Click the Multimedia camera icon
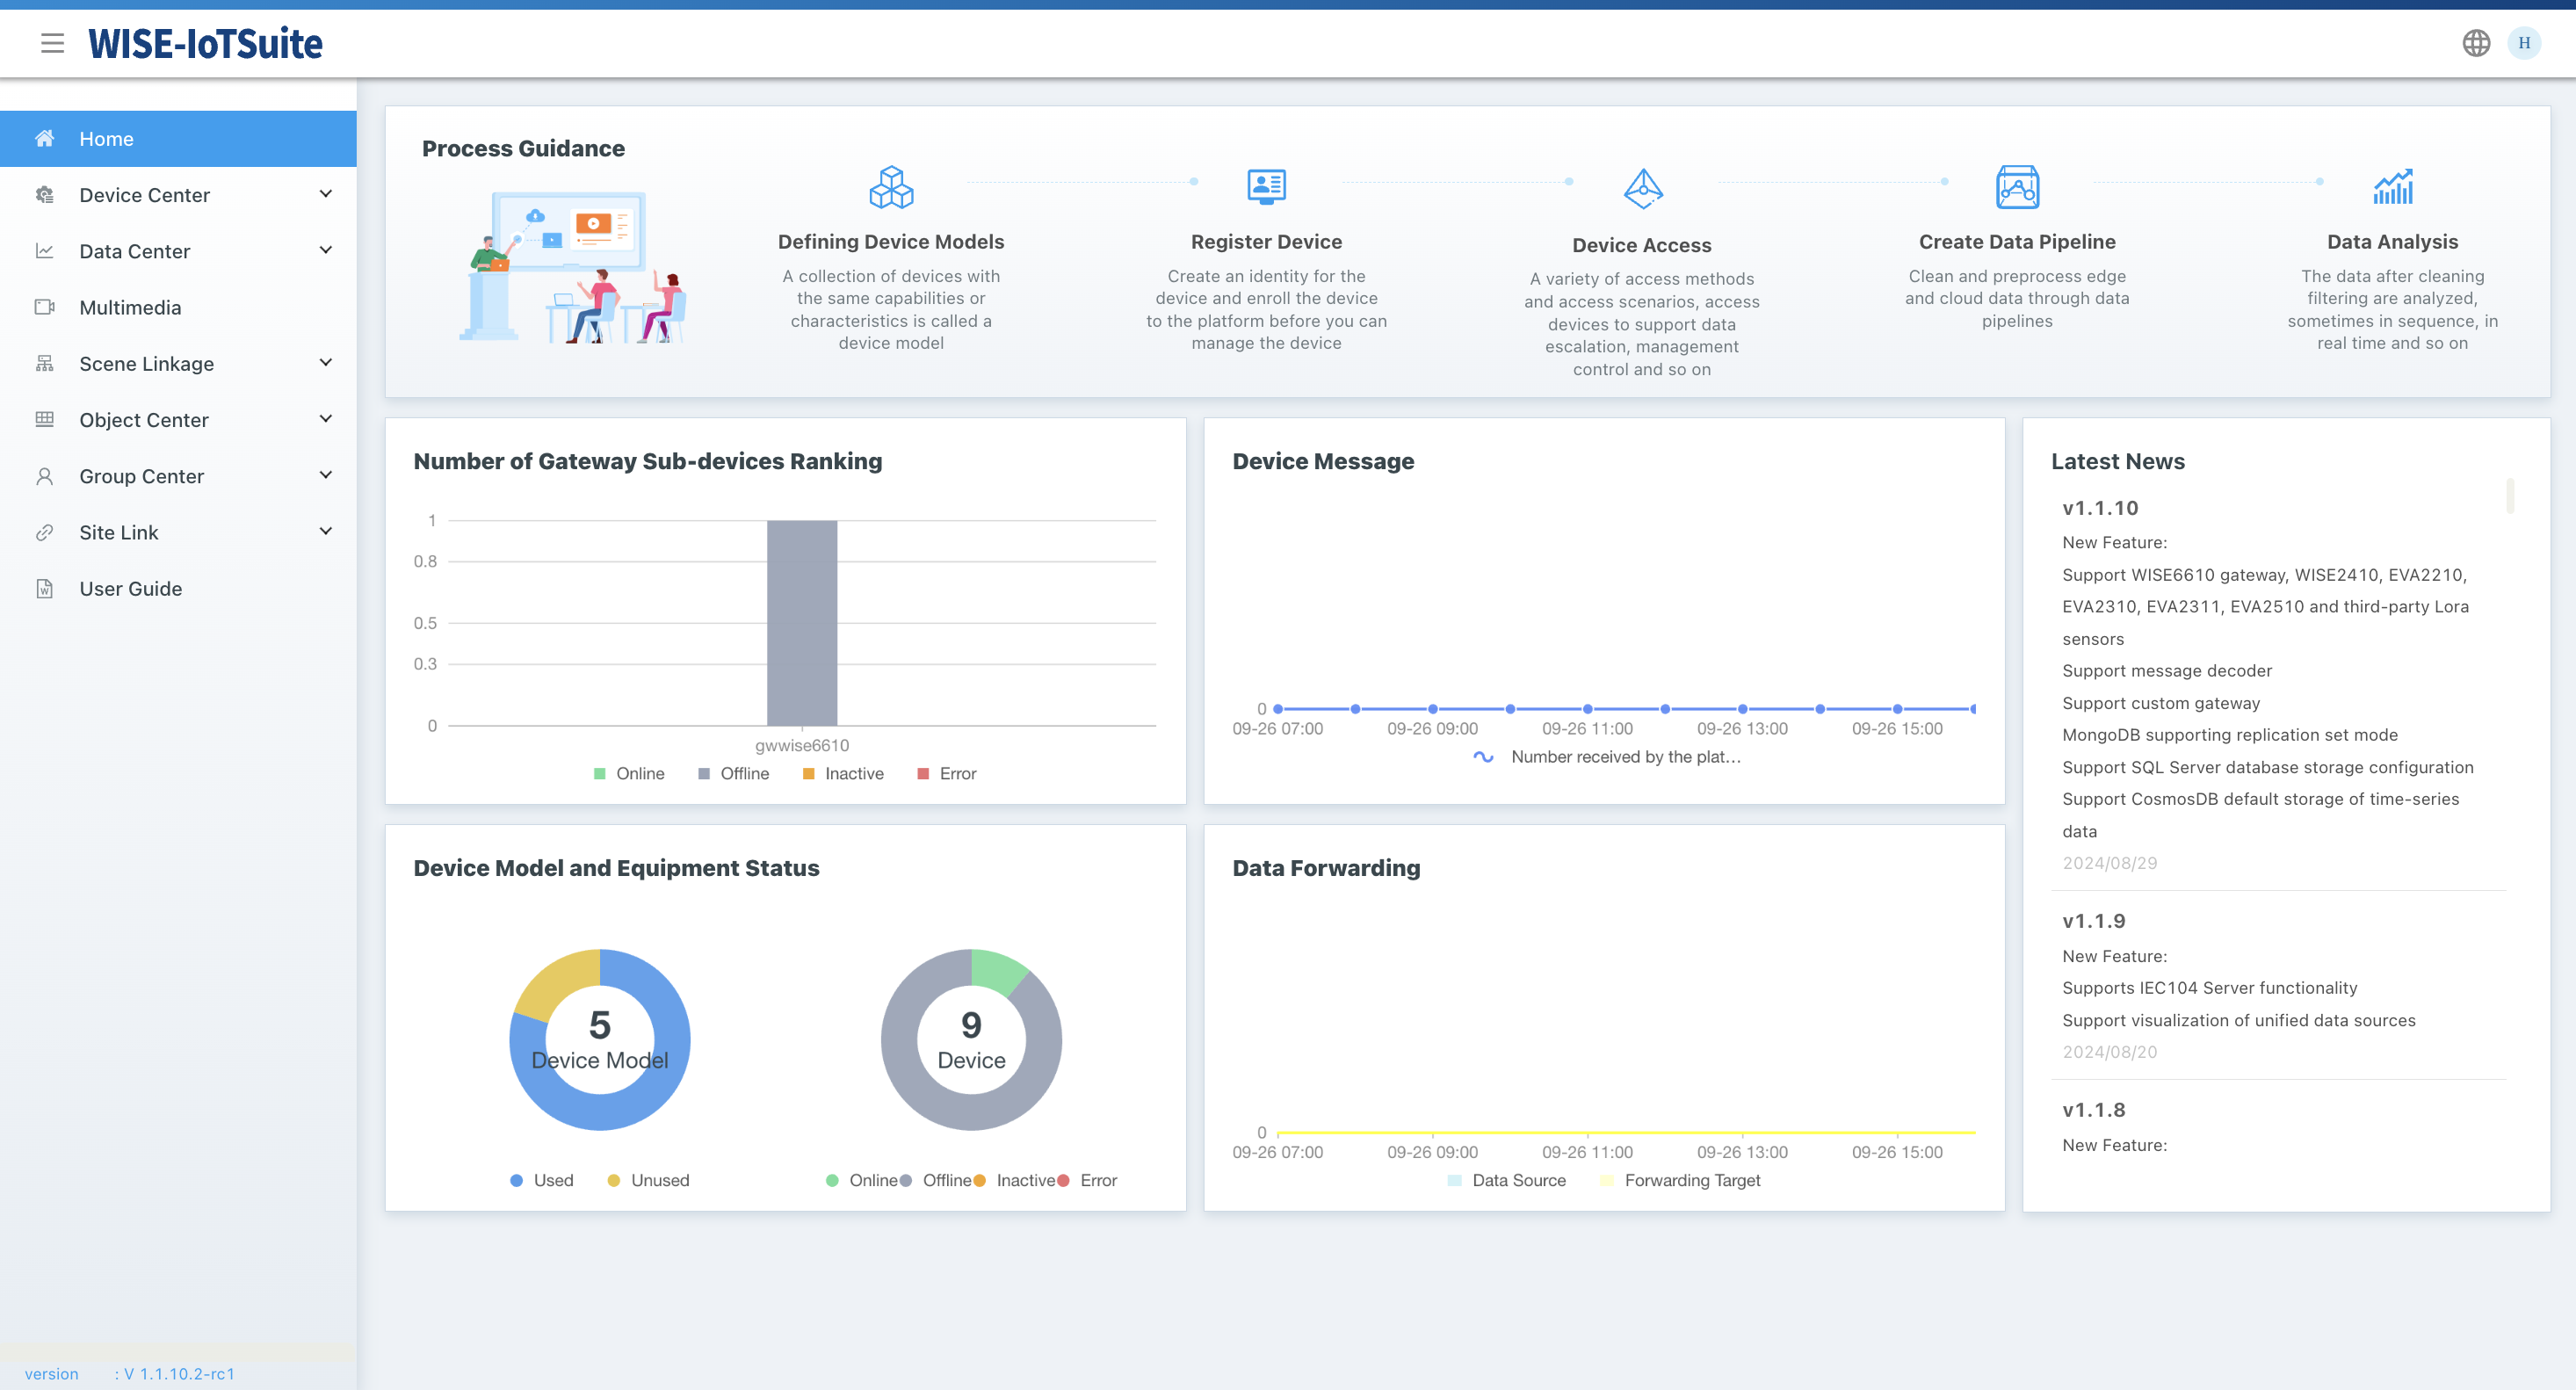Screen dimensions: 2576x1390 [44, 307]
